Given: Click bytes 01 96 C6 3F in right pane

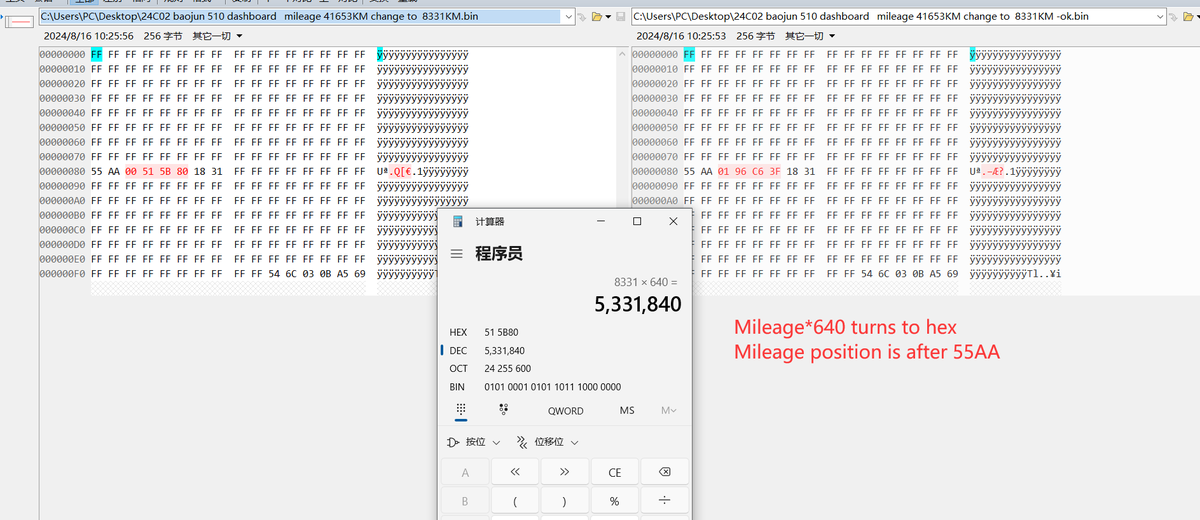Looking at the screenshot, I should coord(749,171).
